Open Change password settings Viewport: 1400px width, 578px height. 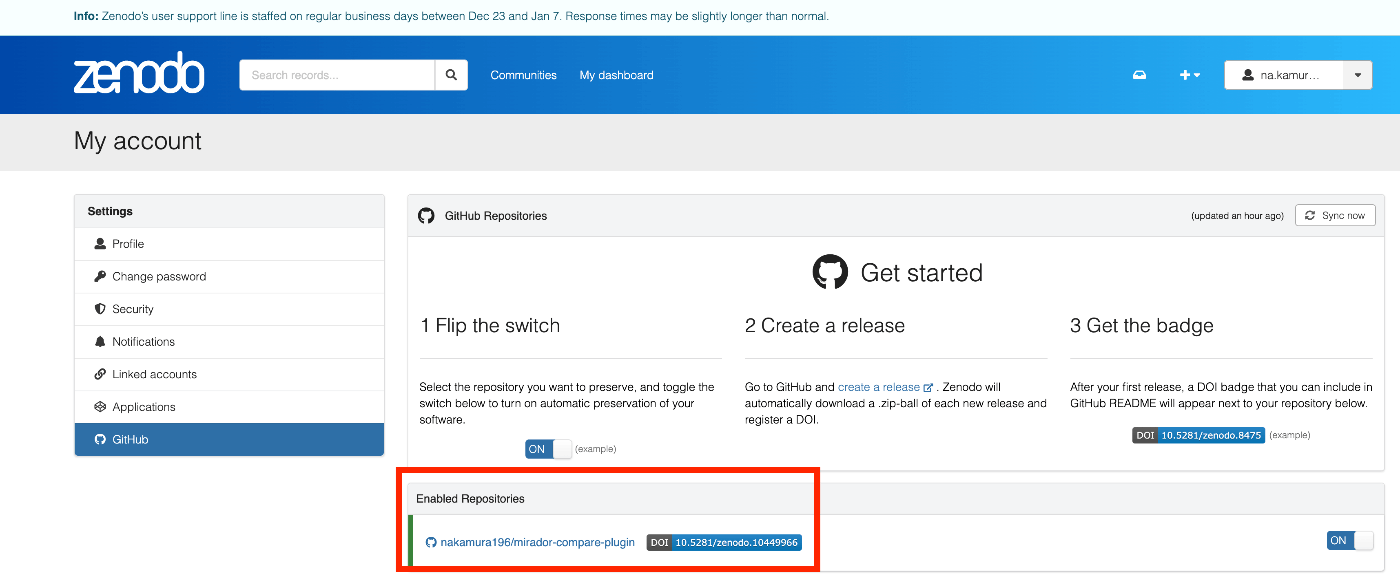pos(229,277)
